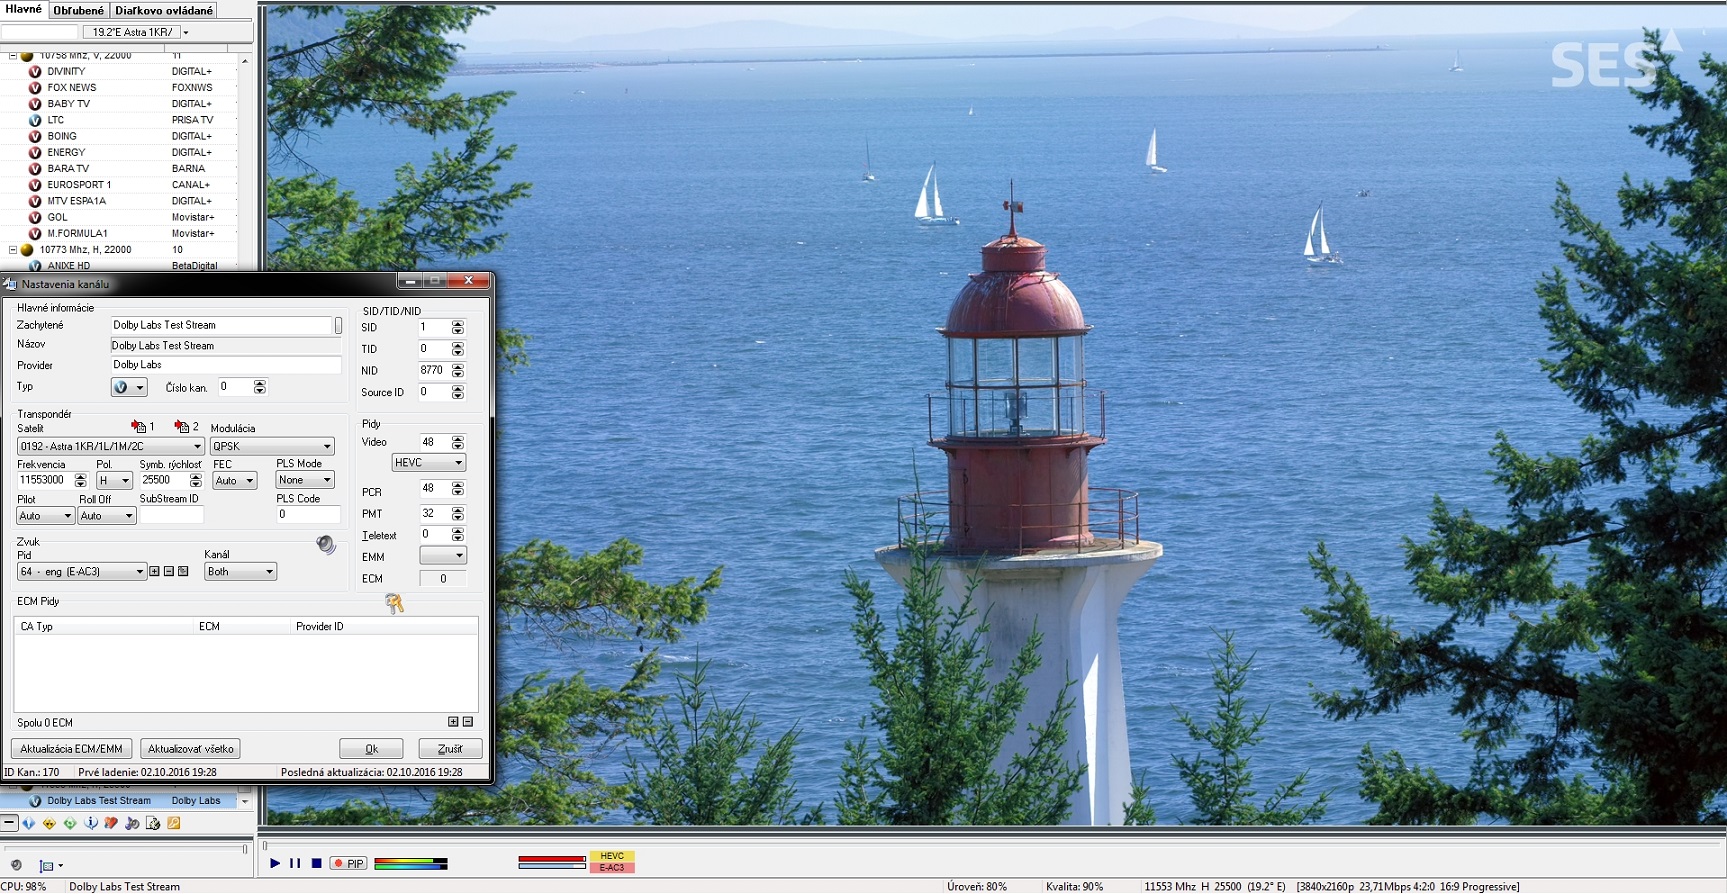Open the Modulácia QPSK dropdown
This screenshot has width=1727, height=894.
[272, 446]
